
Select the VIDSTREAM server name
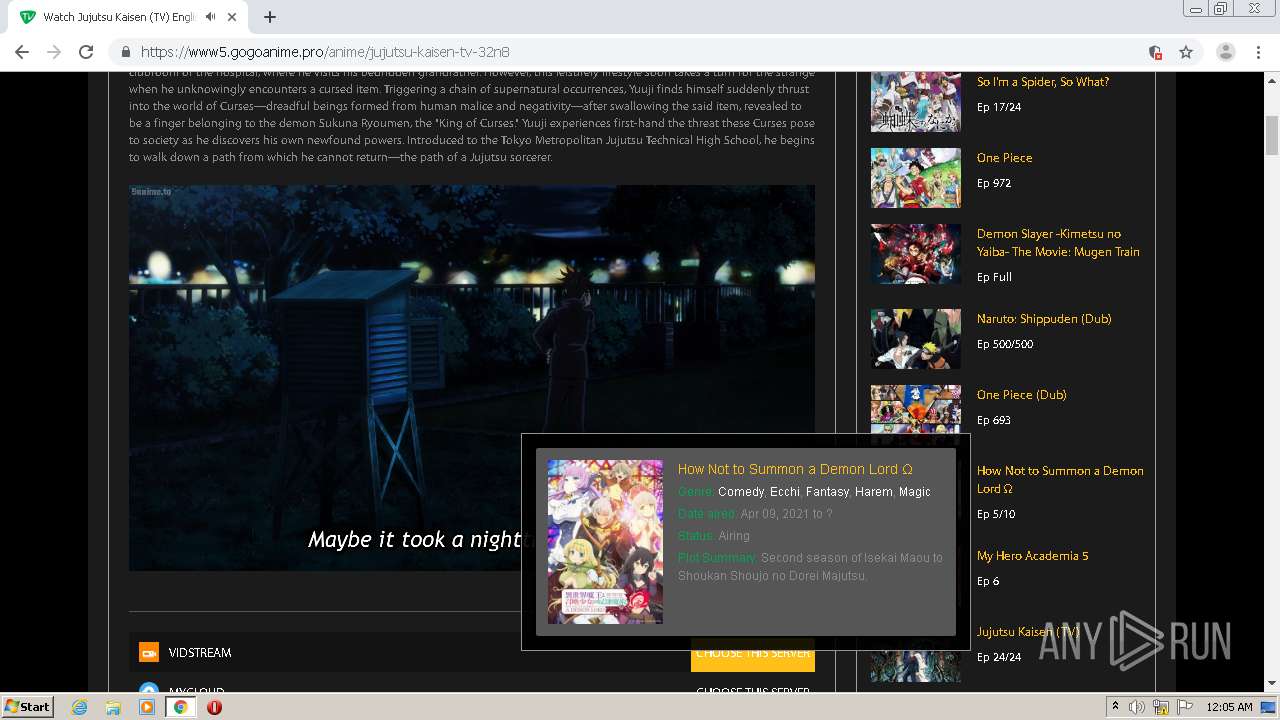200,653
